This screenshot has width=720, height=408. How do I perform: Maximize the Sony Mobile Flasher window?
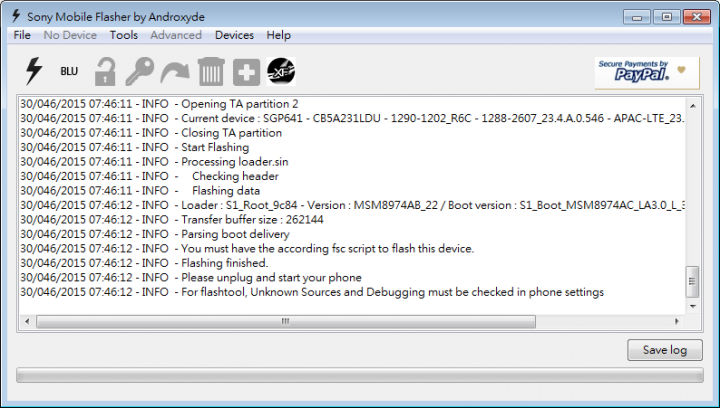pyautogui.click(x=667, y=17)
